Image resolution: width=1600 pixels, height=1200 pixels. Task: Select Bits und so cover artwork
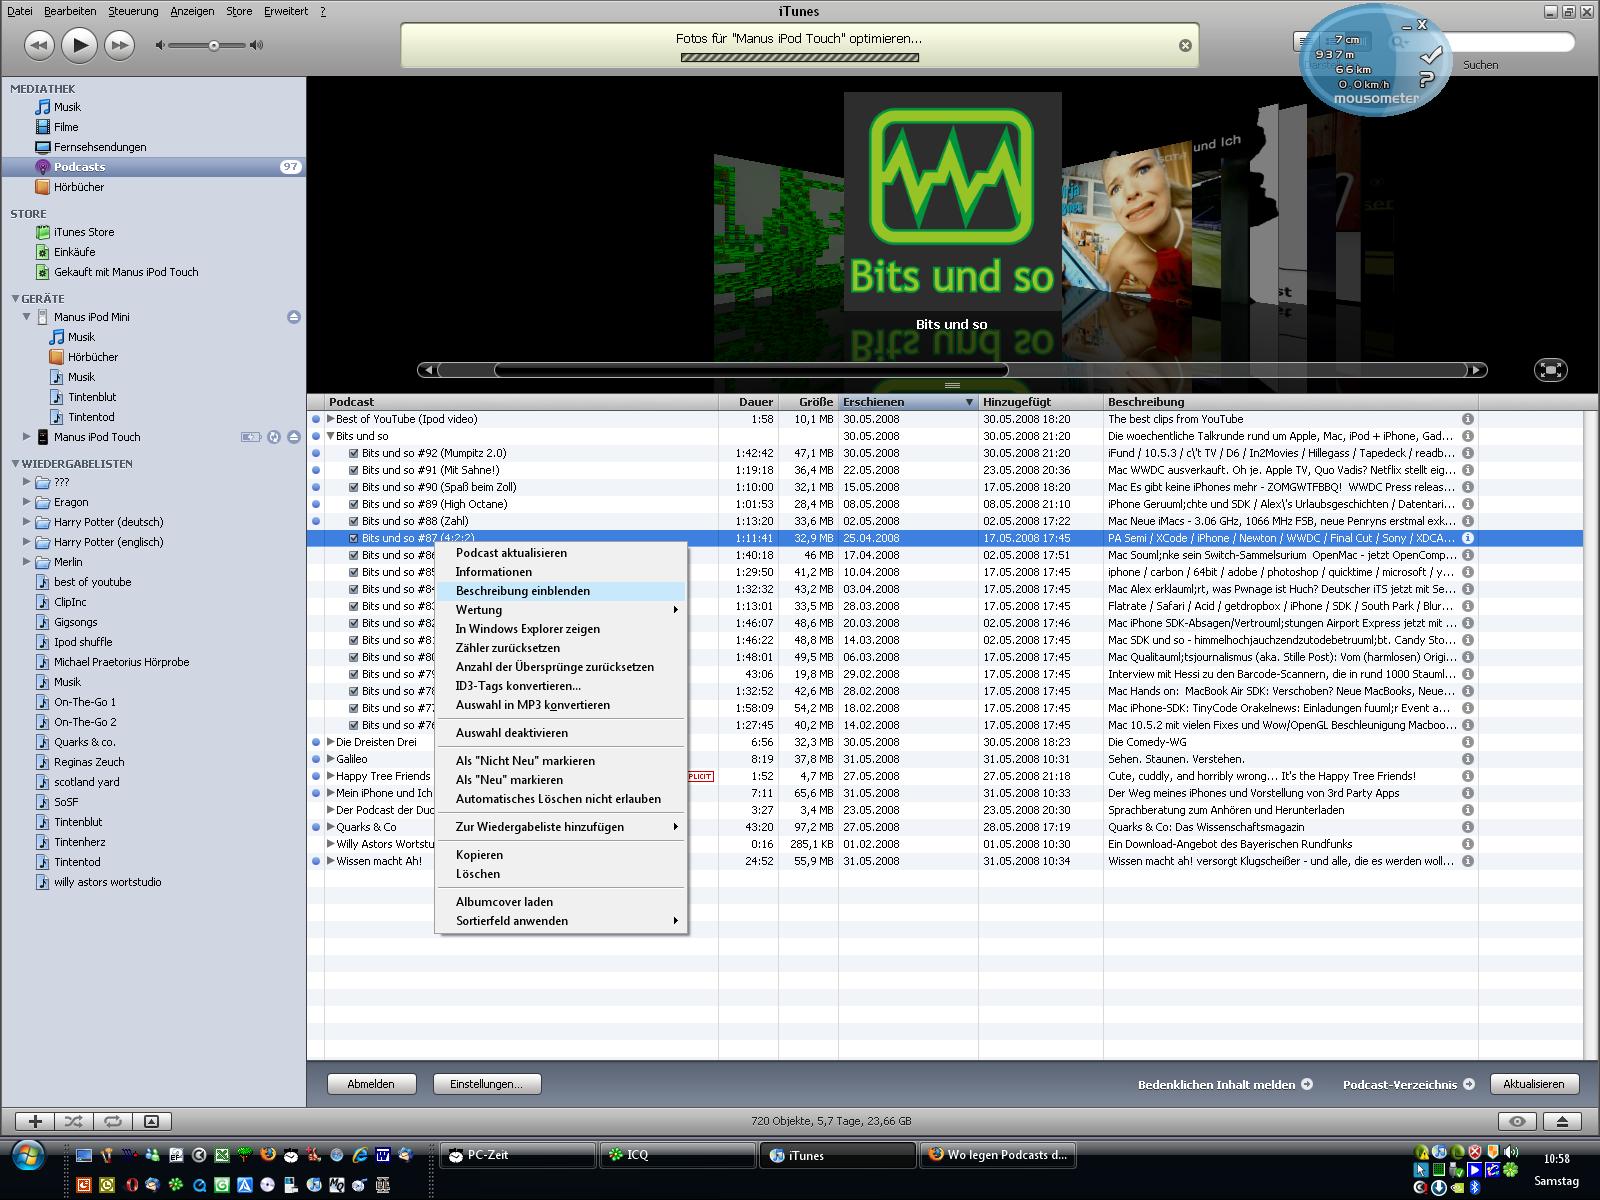(952, 201)
